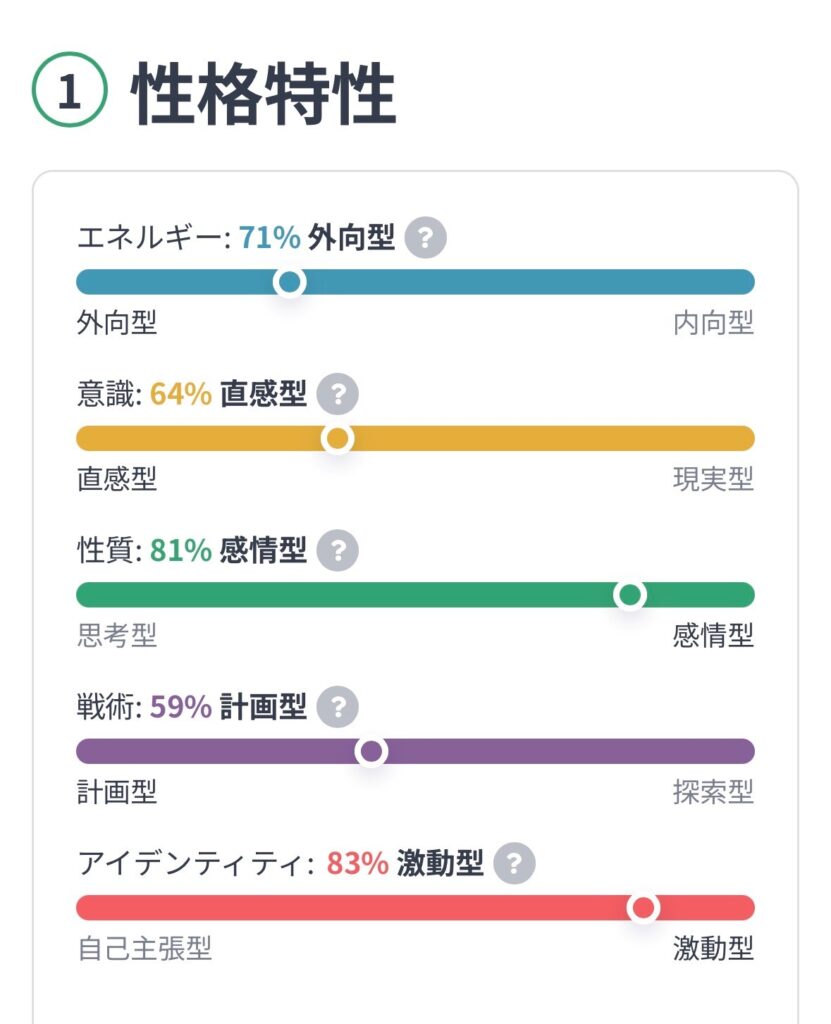Click the 現実型 label under the yellow bar
The image size is (831, 1024).
point(713,479)
